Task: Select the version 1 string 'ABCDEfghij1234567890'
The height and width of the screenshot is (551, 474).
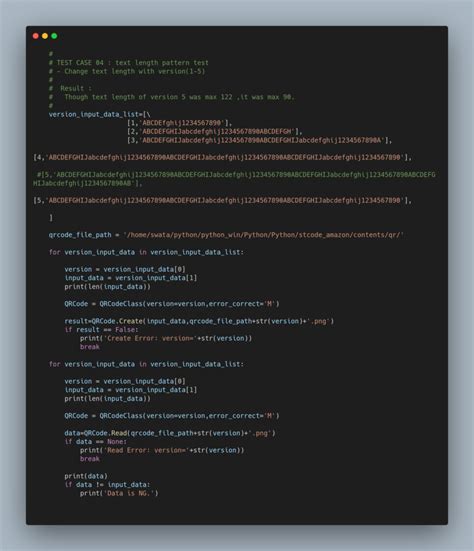Action: pyautogui.click(x=182, y=123)
